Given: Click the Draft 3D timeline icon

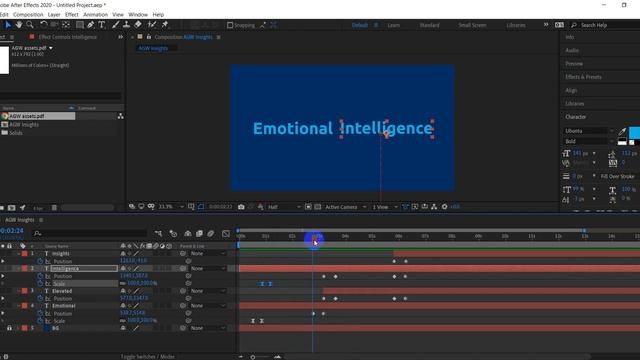Looking at the screenshot, I should (173, 233).
